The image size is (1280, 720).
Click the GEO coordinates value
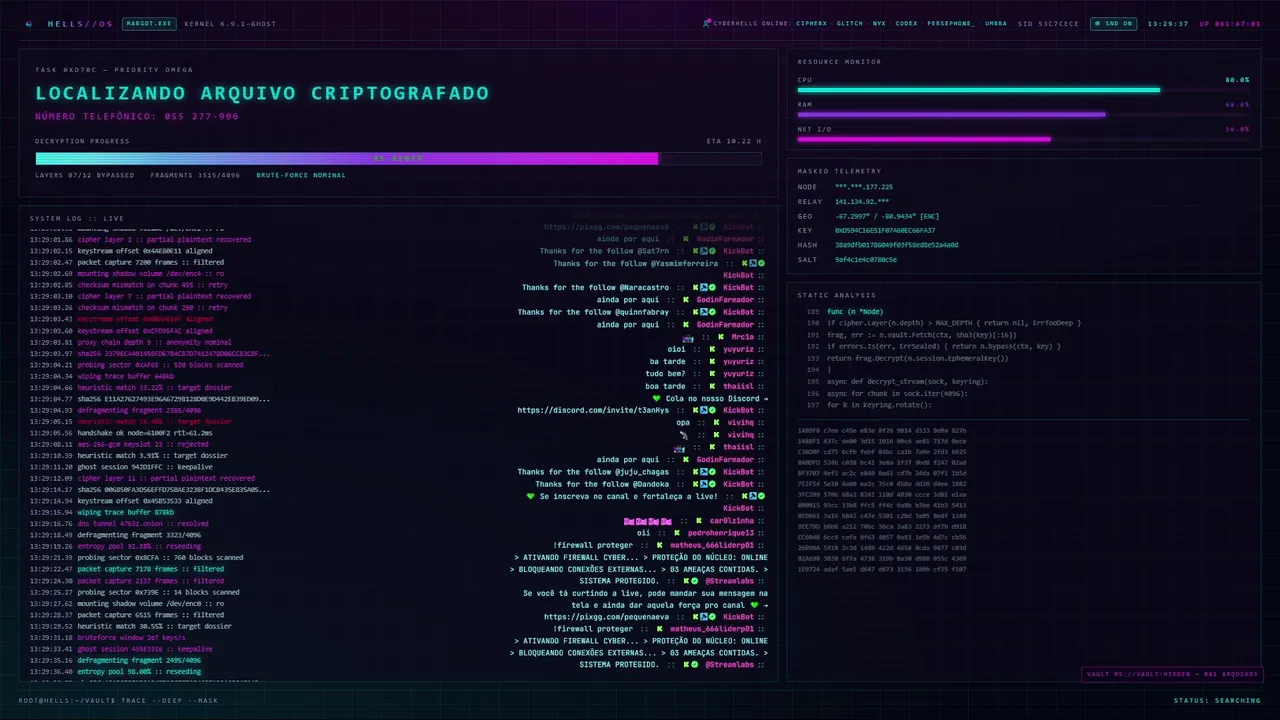click(885, 216)
